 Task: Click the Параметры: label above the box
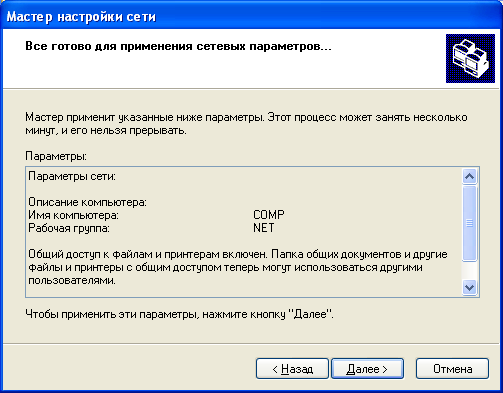click(x=56, y=156)
